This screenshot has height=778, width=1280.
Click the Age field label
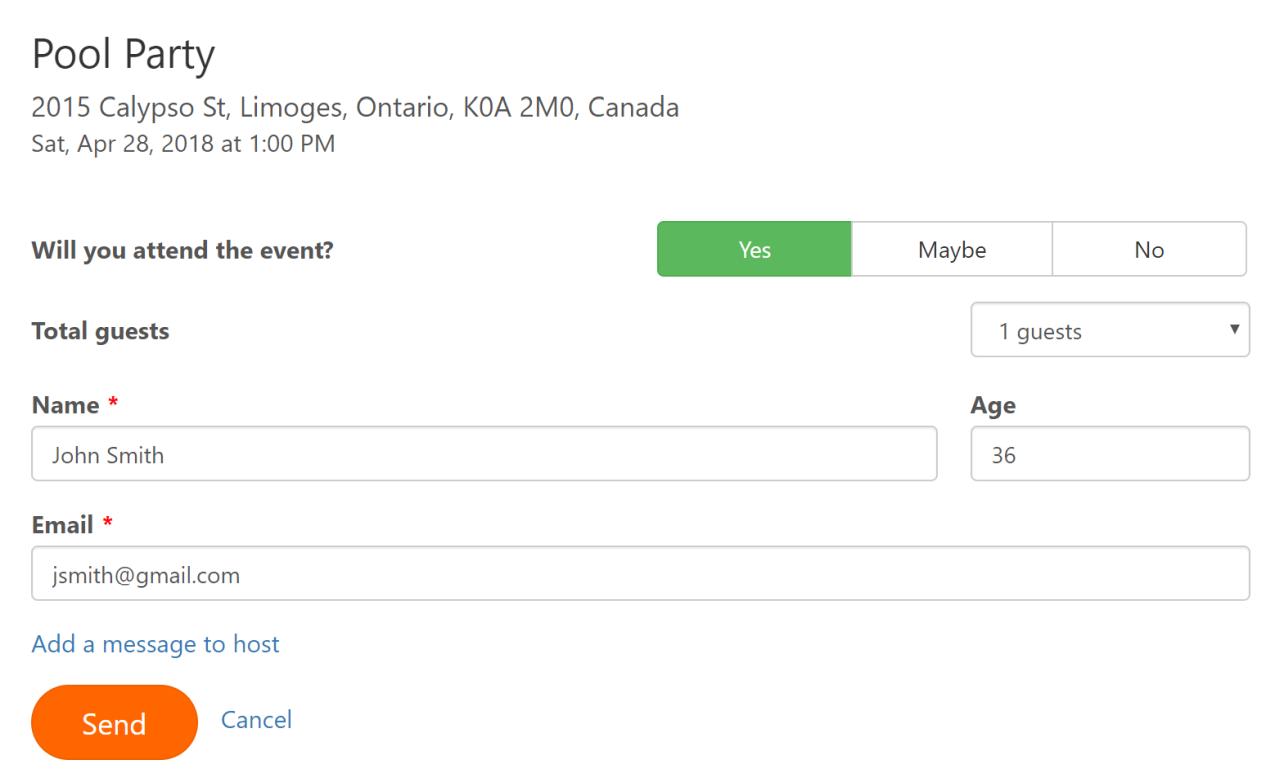click(993, 405)
